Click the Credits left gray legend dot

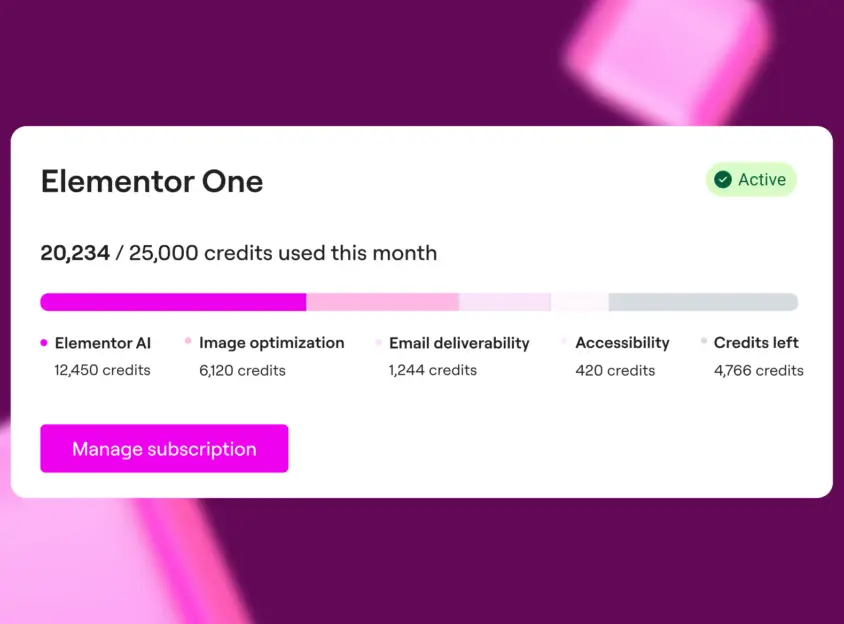coord(704,341)
